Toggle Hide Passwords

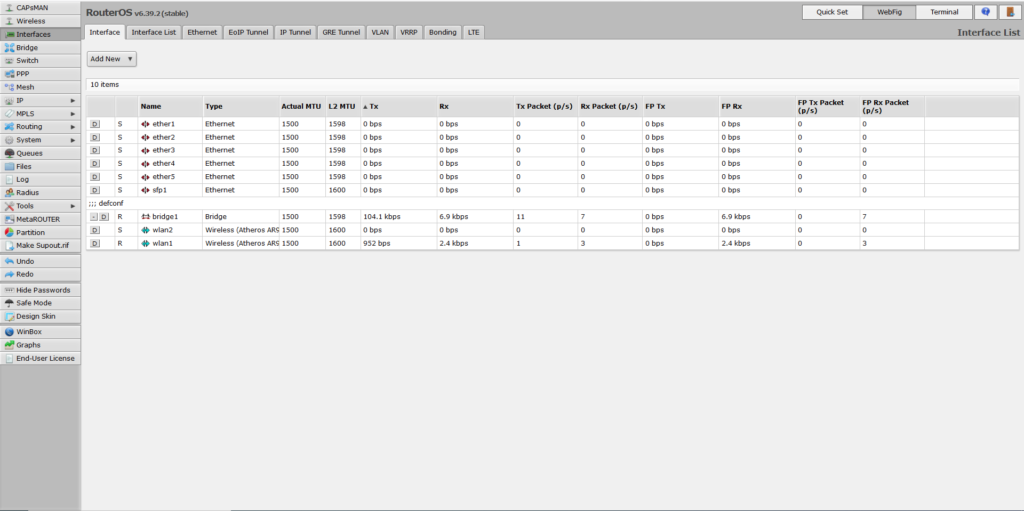(x=40, y=290)
